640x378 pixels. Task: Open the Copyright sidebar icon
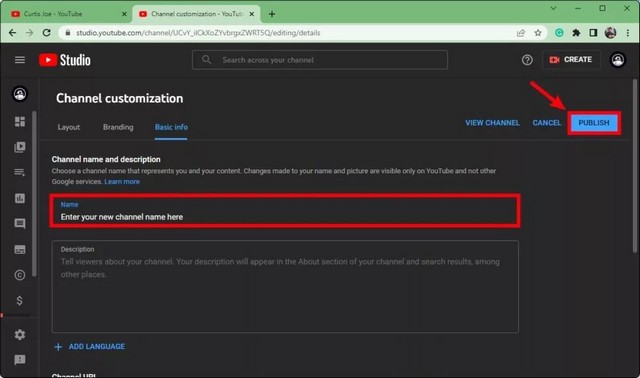point(20,275)
